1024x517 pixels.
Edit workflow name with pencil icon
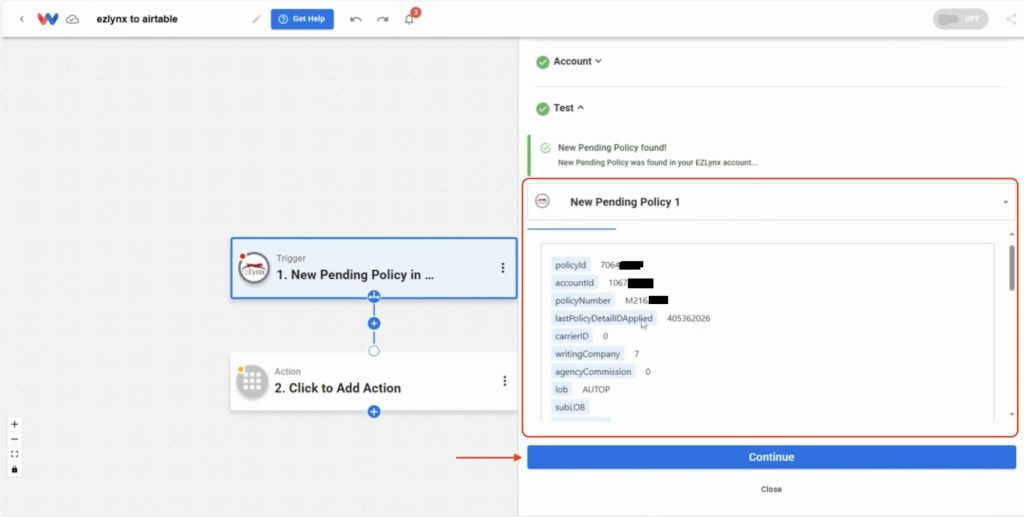click(256, 19)
